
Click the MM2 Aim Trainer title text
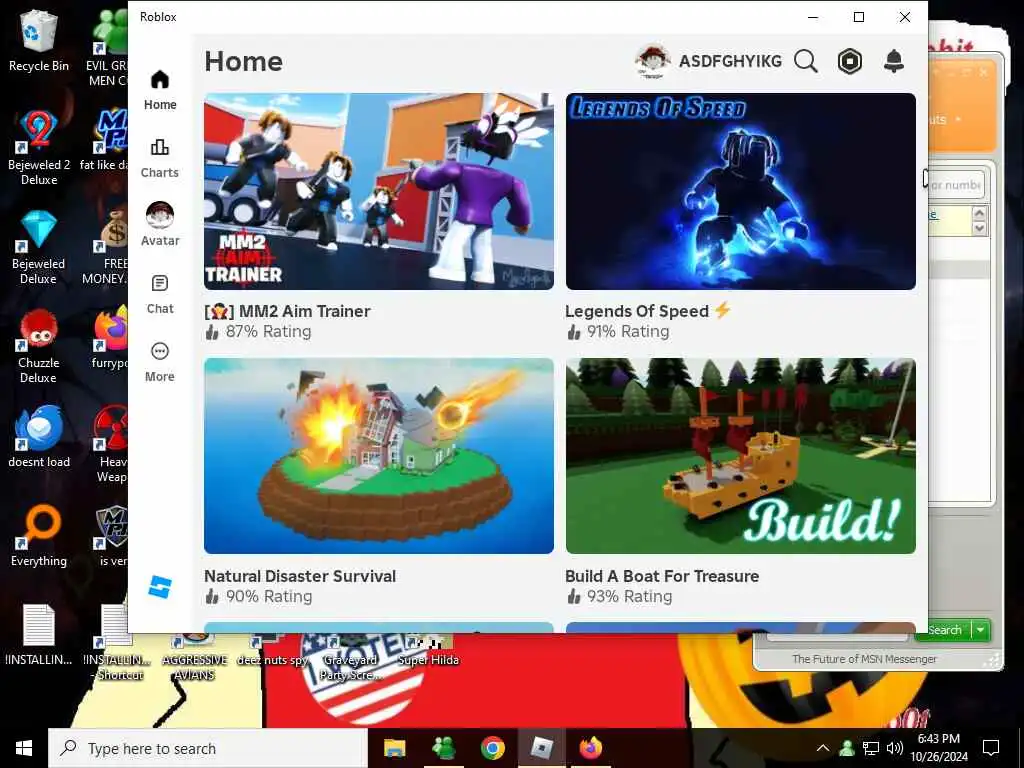287,312
